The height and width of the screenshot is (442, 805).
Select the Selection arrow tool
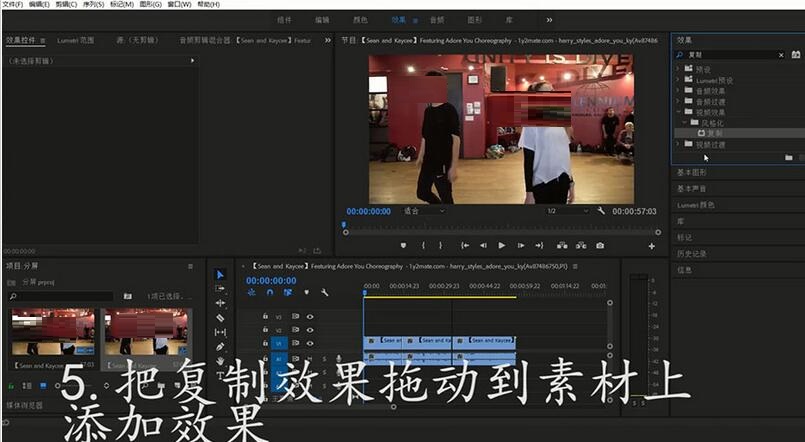point(220,274)
